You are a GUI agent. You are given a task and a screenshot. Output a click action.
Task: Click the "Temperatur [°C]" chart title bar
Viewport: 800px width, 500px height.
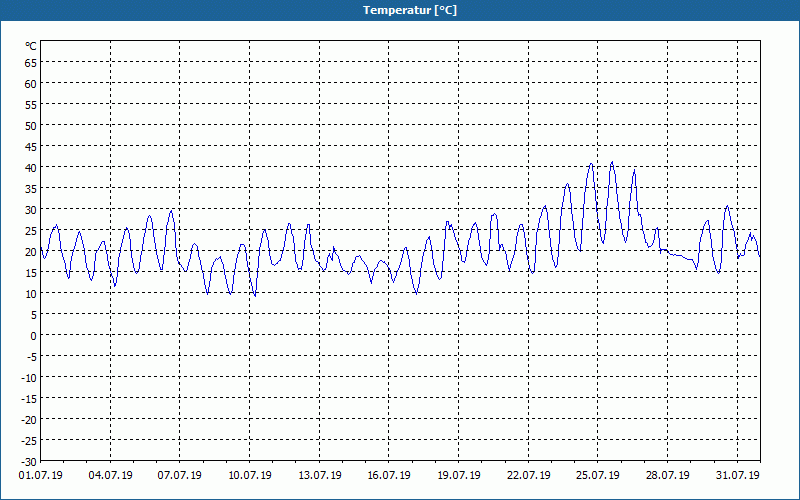click(x=400, y=10)
